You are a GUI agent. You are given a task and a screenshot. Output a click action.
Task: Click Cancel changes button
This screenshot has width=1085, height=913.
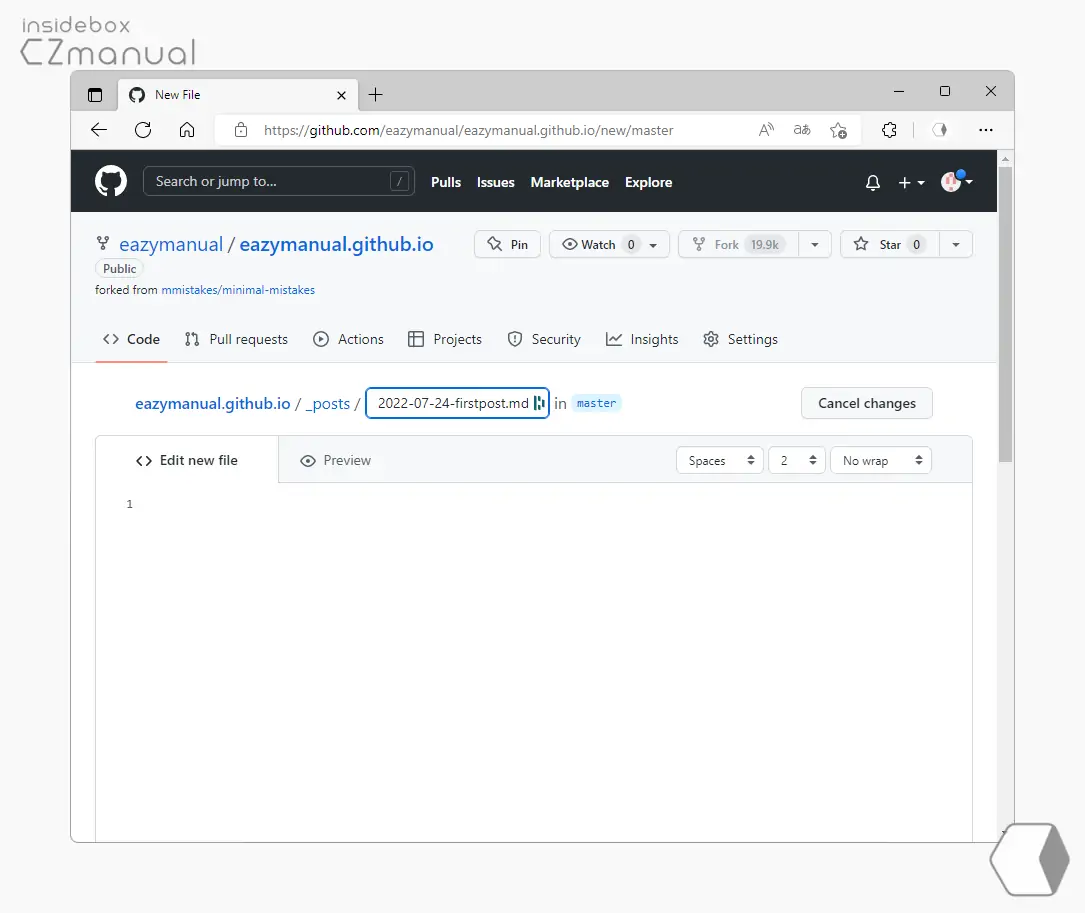pos(866,404)
